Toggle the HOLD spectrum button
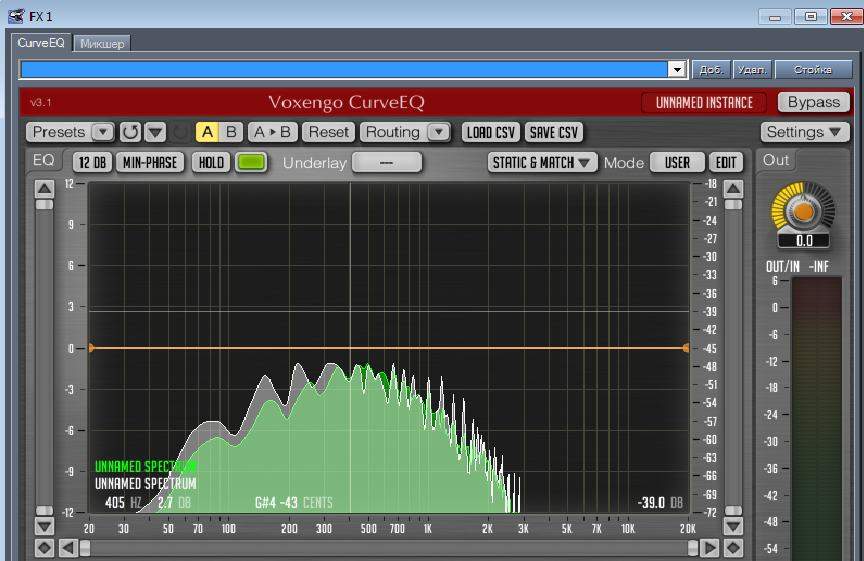The height and width of the screenshot is (561, 864). pos(210,162)
